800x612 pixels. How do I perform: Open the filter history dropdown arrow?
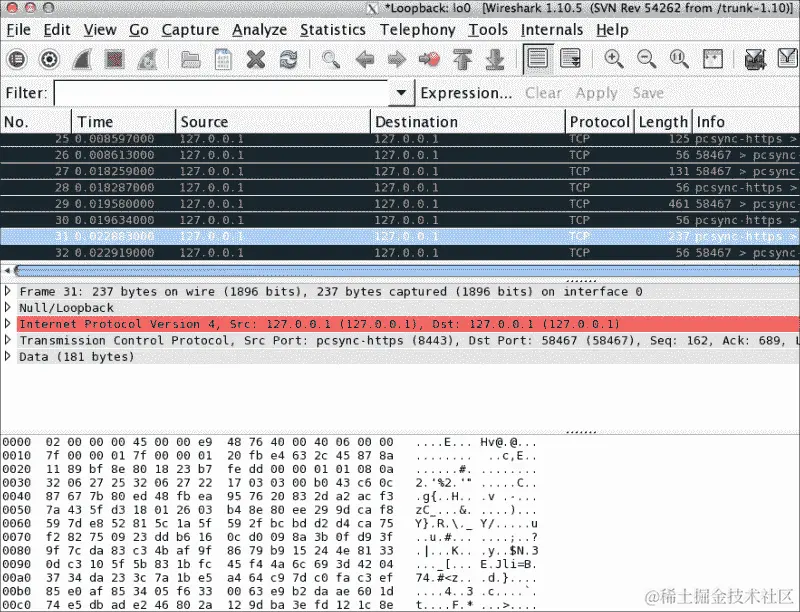point(402,93)
